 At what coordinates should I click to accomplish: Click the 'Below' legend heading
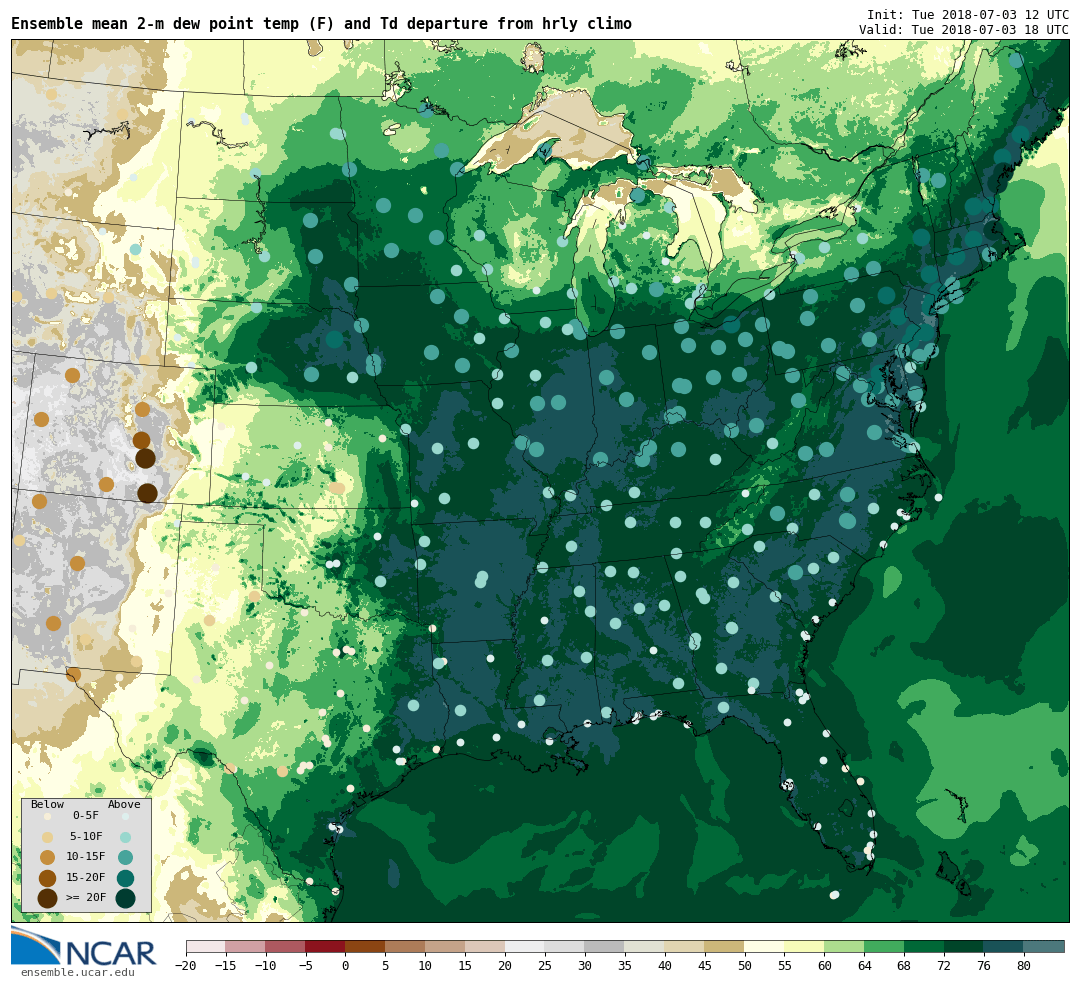point(48,805)
